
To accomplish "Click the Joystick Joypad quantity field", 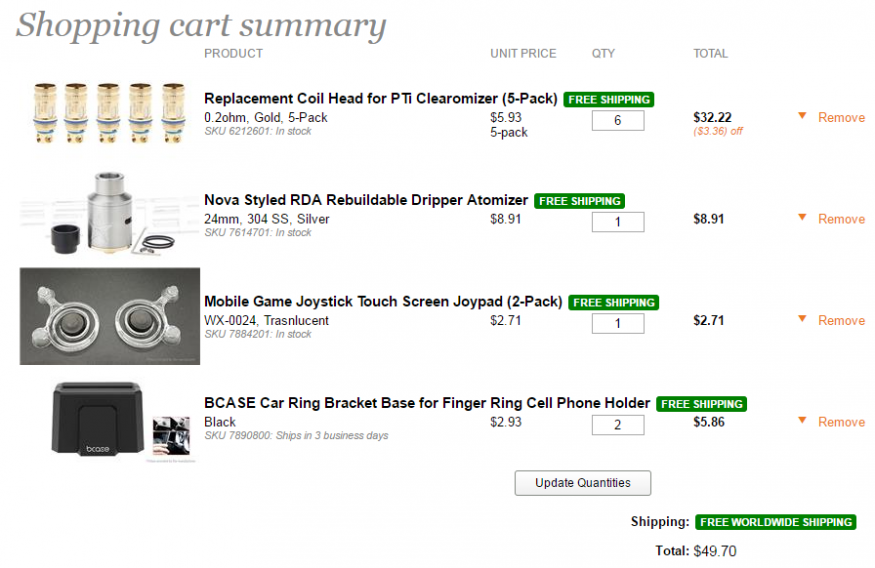I will (618, 324).
